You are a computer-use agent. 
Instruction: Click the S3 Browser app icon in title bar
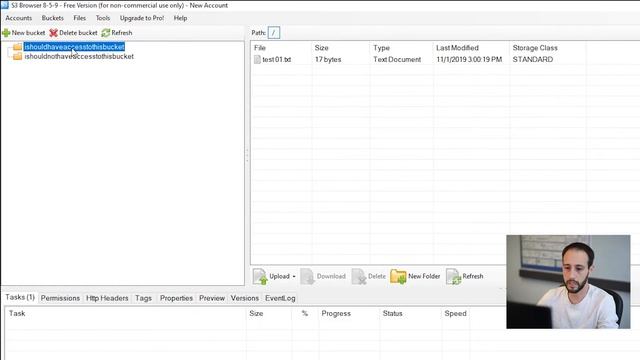(5, 5)
